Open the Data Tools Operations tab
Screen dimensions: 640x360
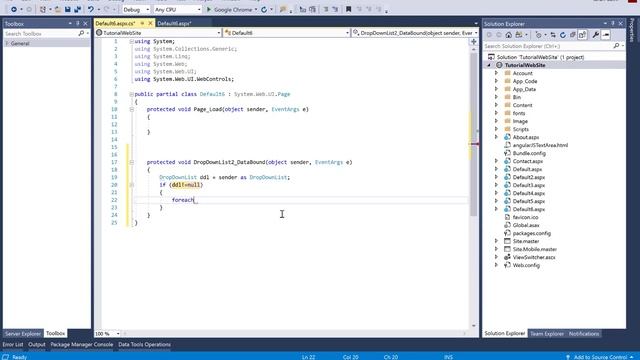[x=144, y=344]
